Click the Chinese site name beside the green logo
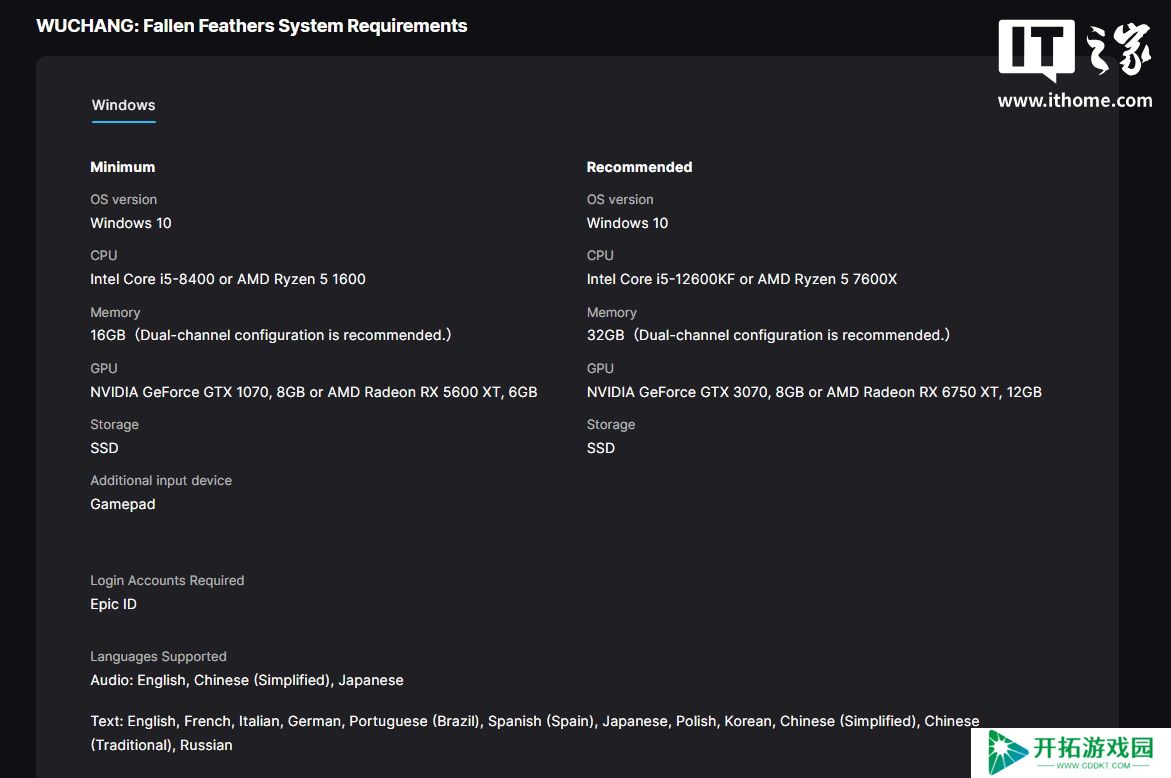 tap(1093, 747)
